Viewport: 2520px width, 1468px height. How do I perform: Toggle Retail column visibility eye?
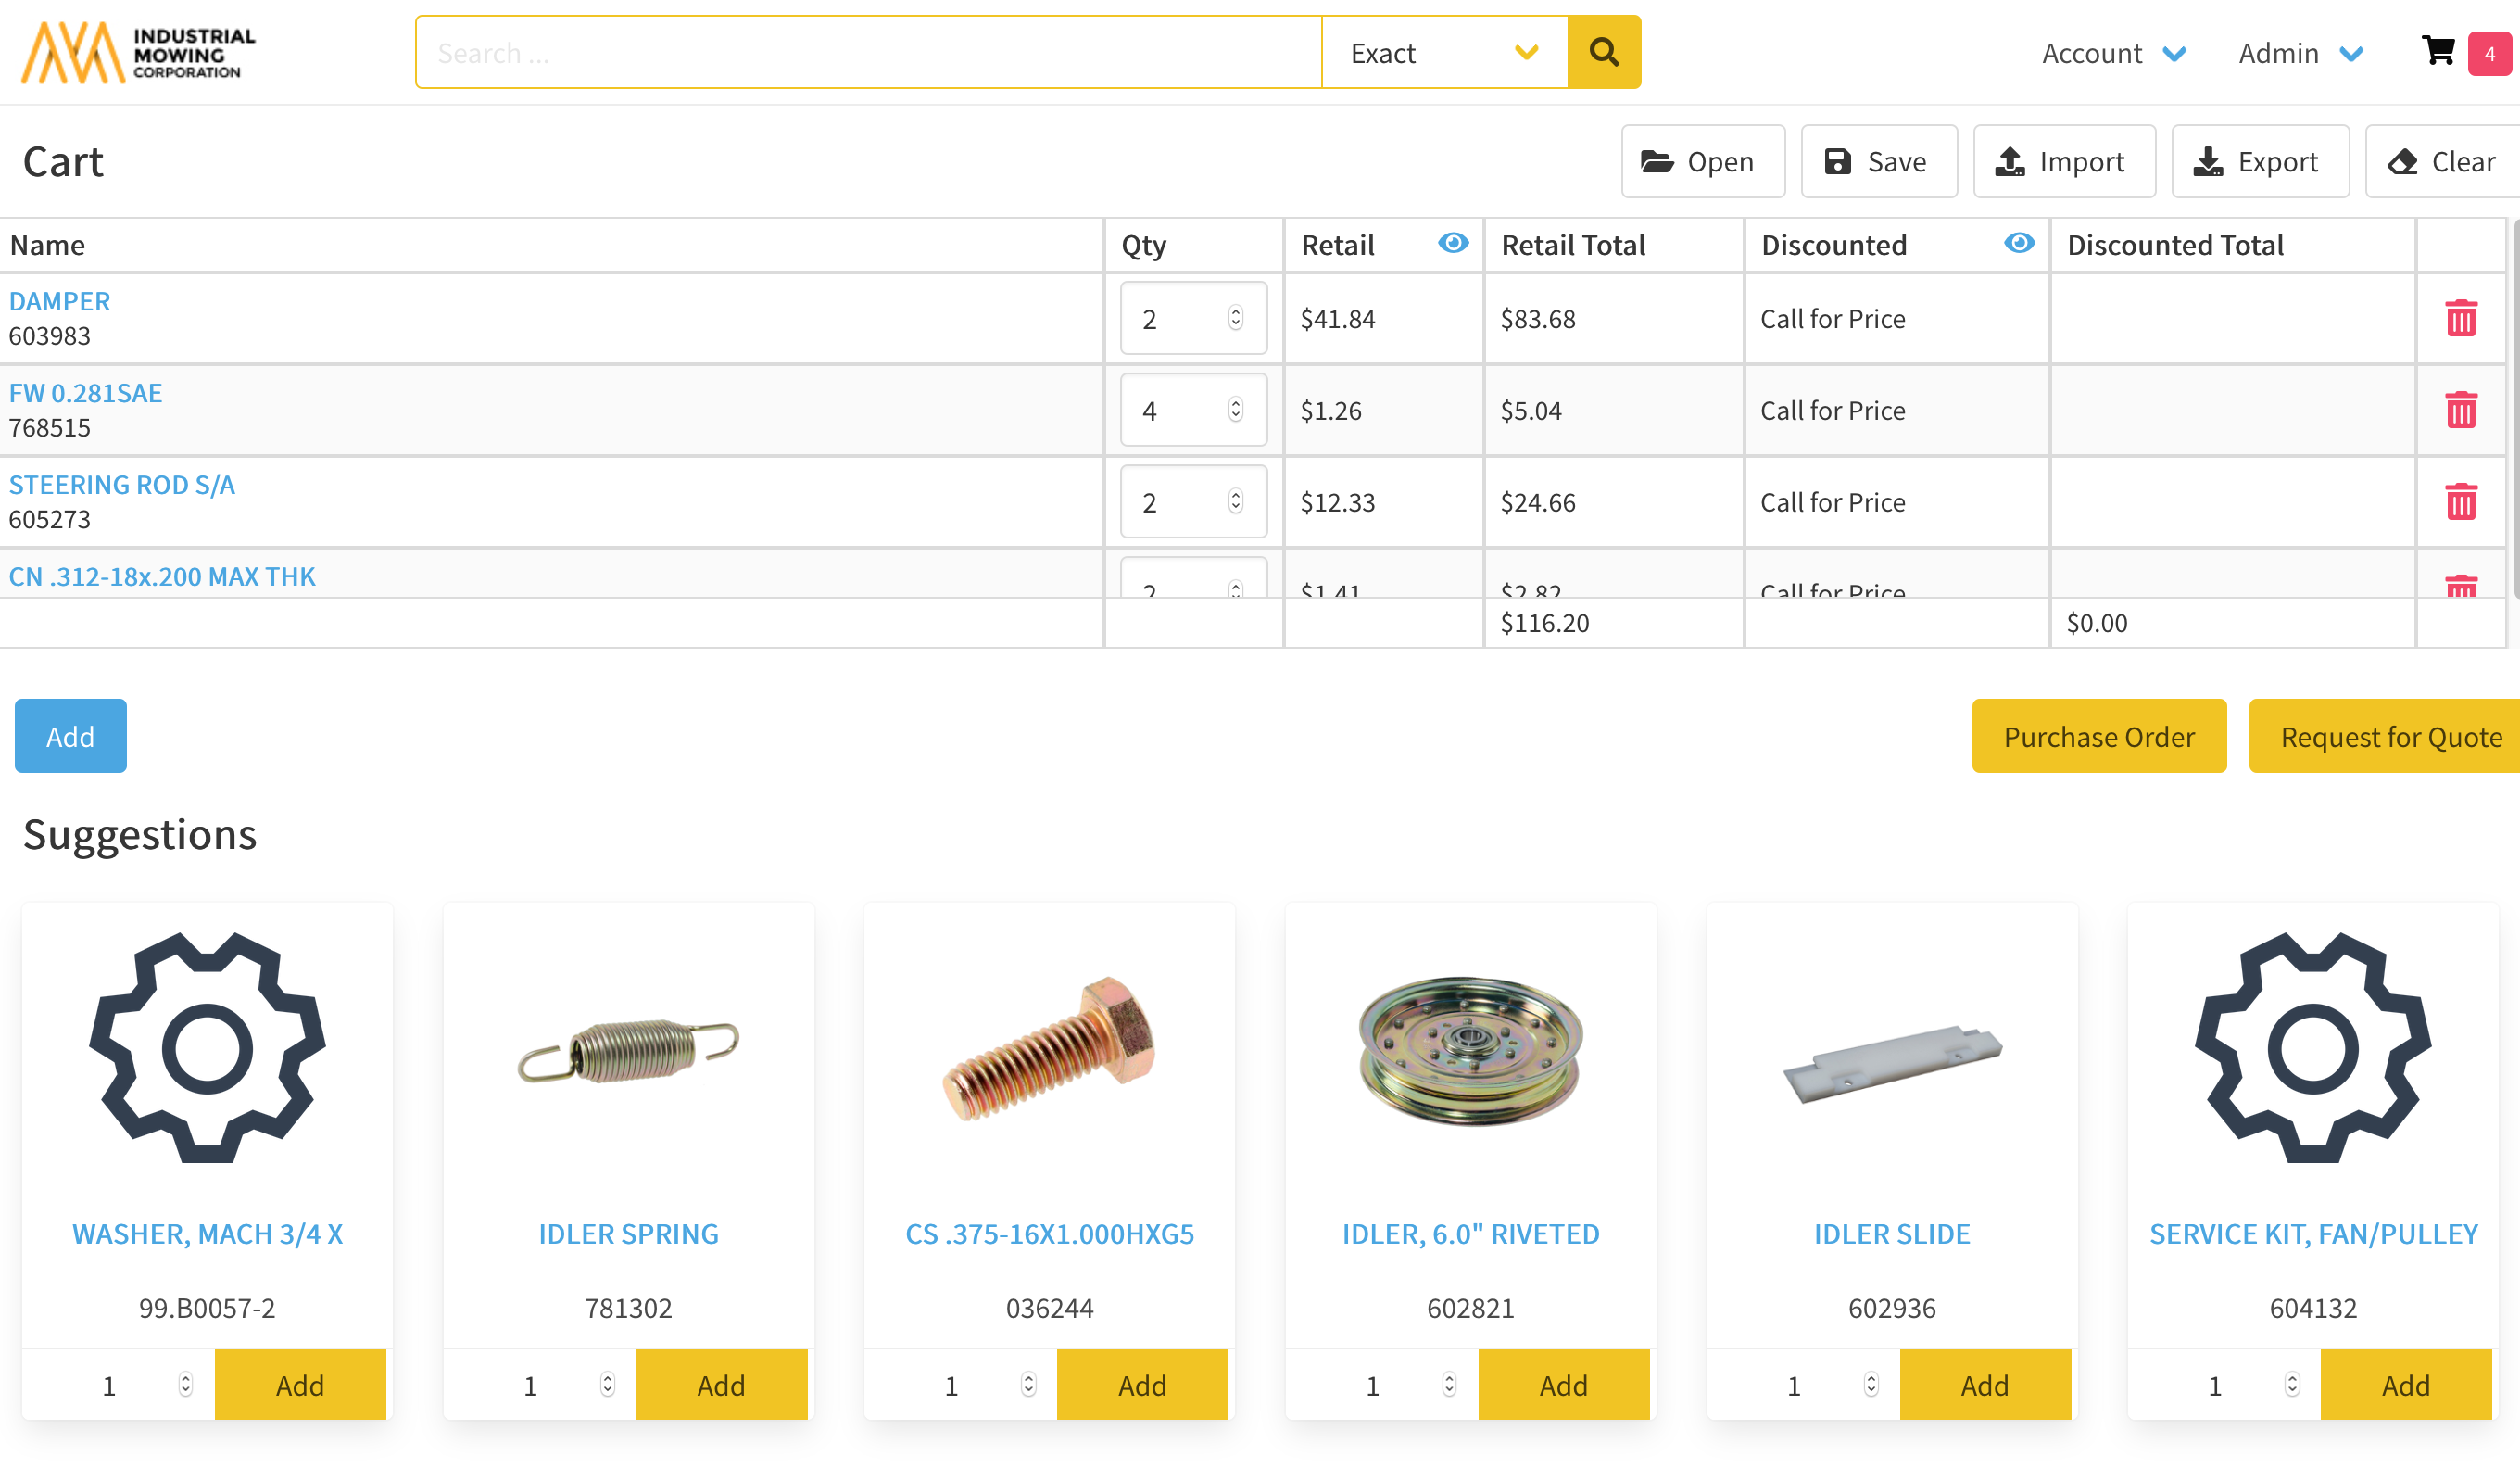tap(1452, 243)
